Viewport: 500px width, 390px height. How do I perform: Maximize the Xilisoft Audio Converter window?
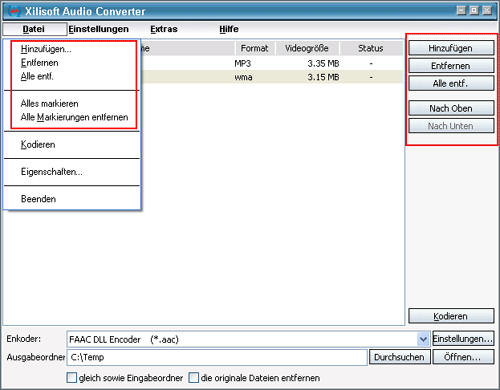474,10
